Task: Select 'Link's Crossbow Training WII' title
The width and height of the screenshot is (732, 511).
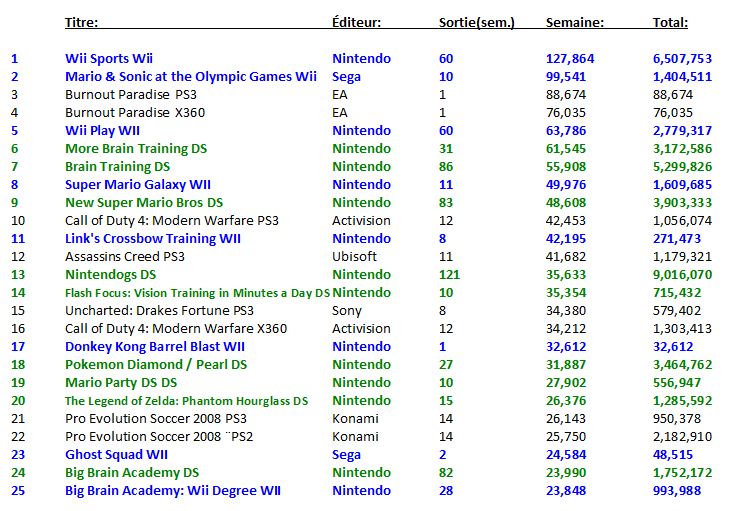Action: pyautogui.click(x=153, y=238)
